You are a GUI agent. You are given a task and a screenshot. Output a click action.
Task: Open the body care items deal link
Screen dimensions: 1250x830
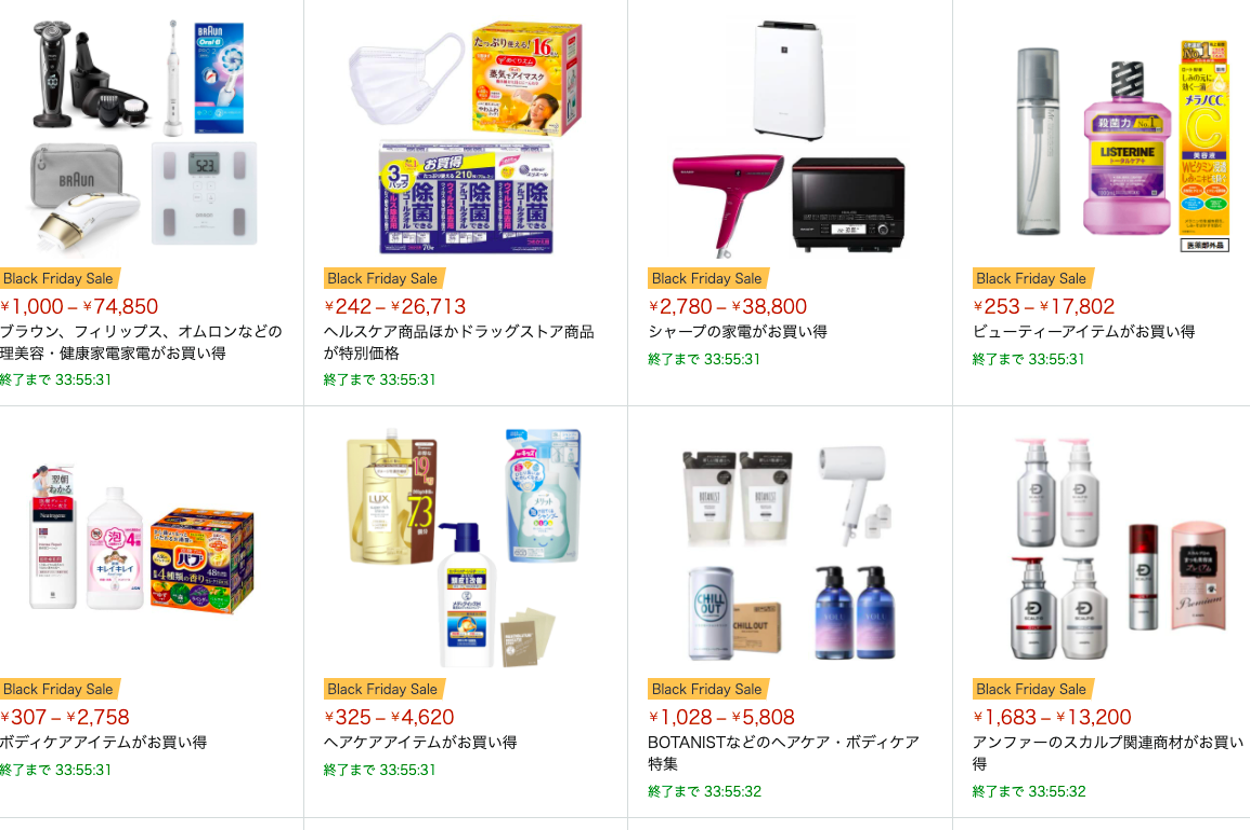point(103,743)
